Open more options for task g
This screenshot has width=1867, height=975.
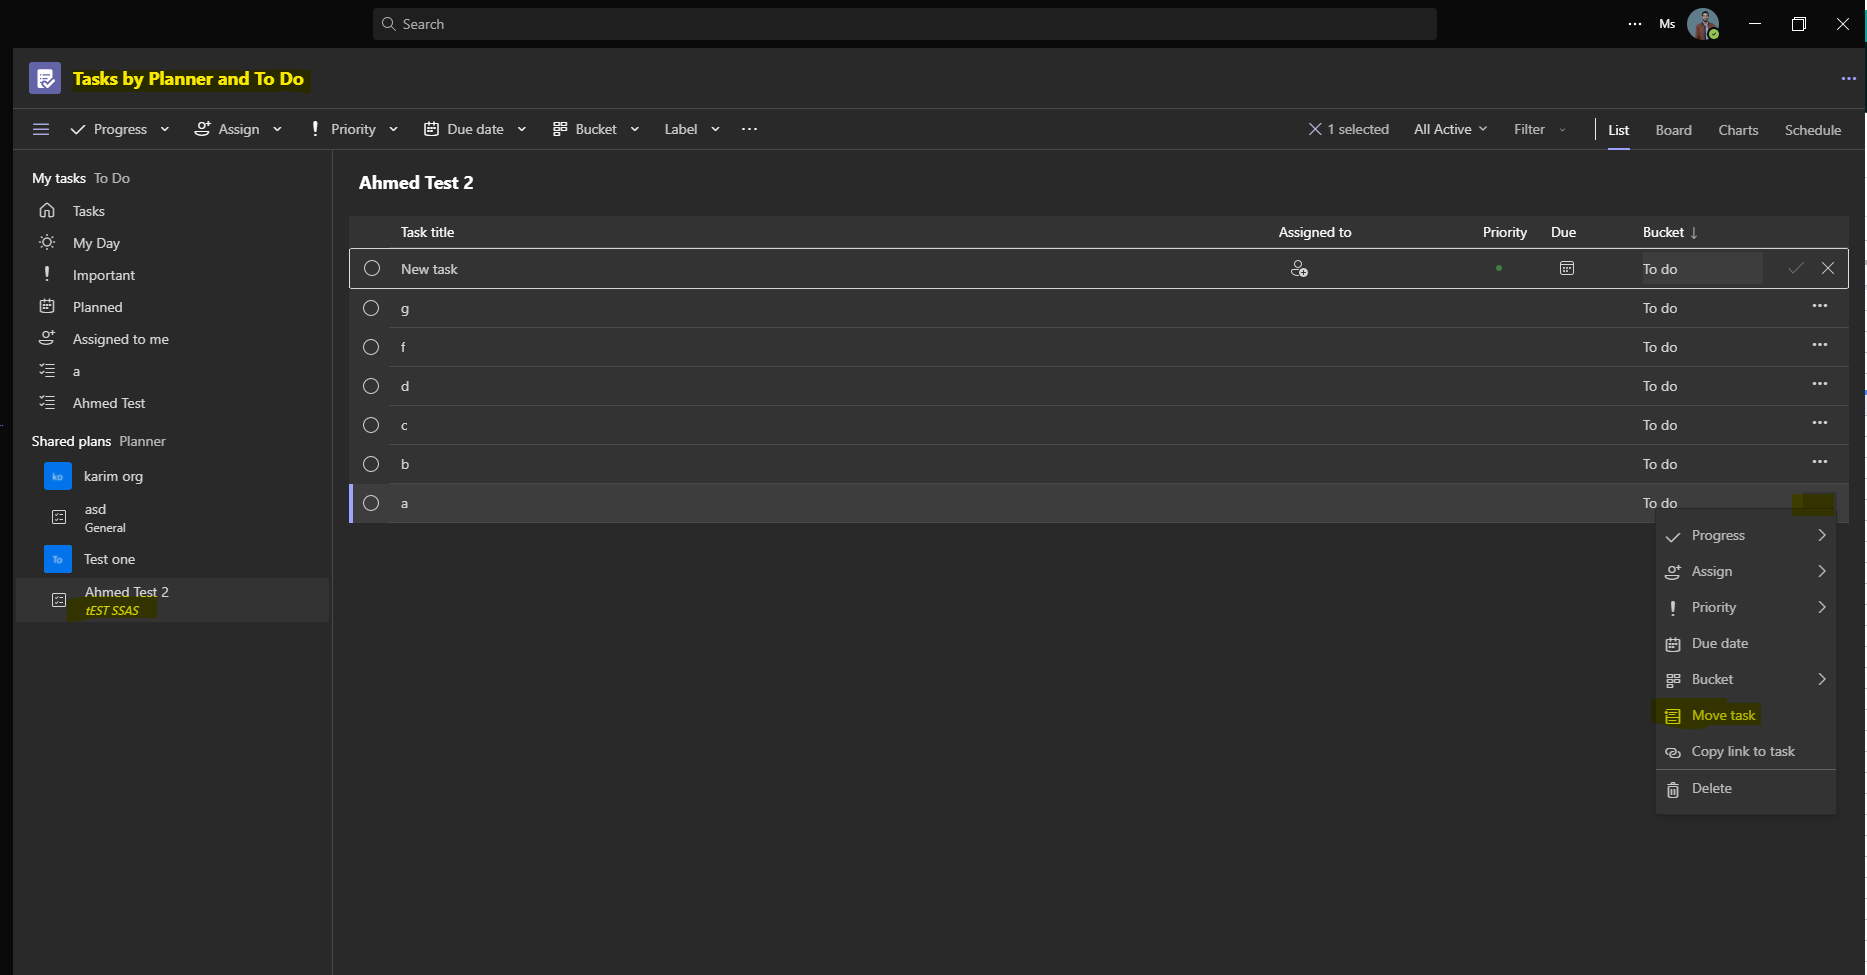click(1820, 306)
